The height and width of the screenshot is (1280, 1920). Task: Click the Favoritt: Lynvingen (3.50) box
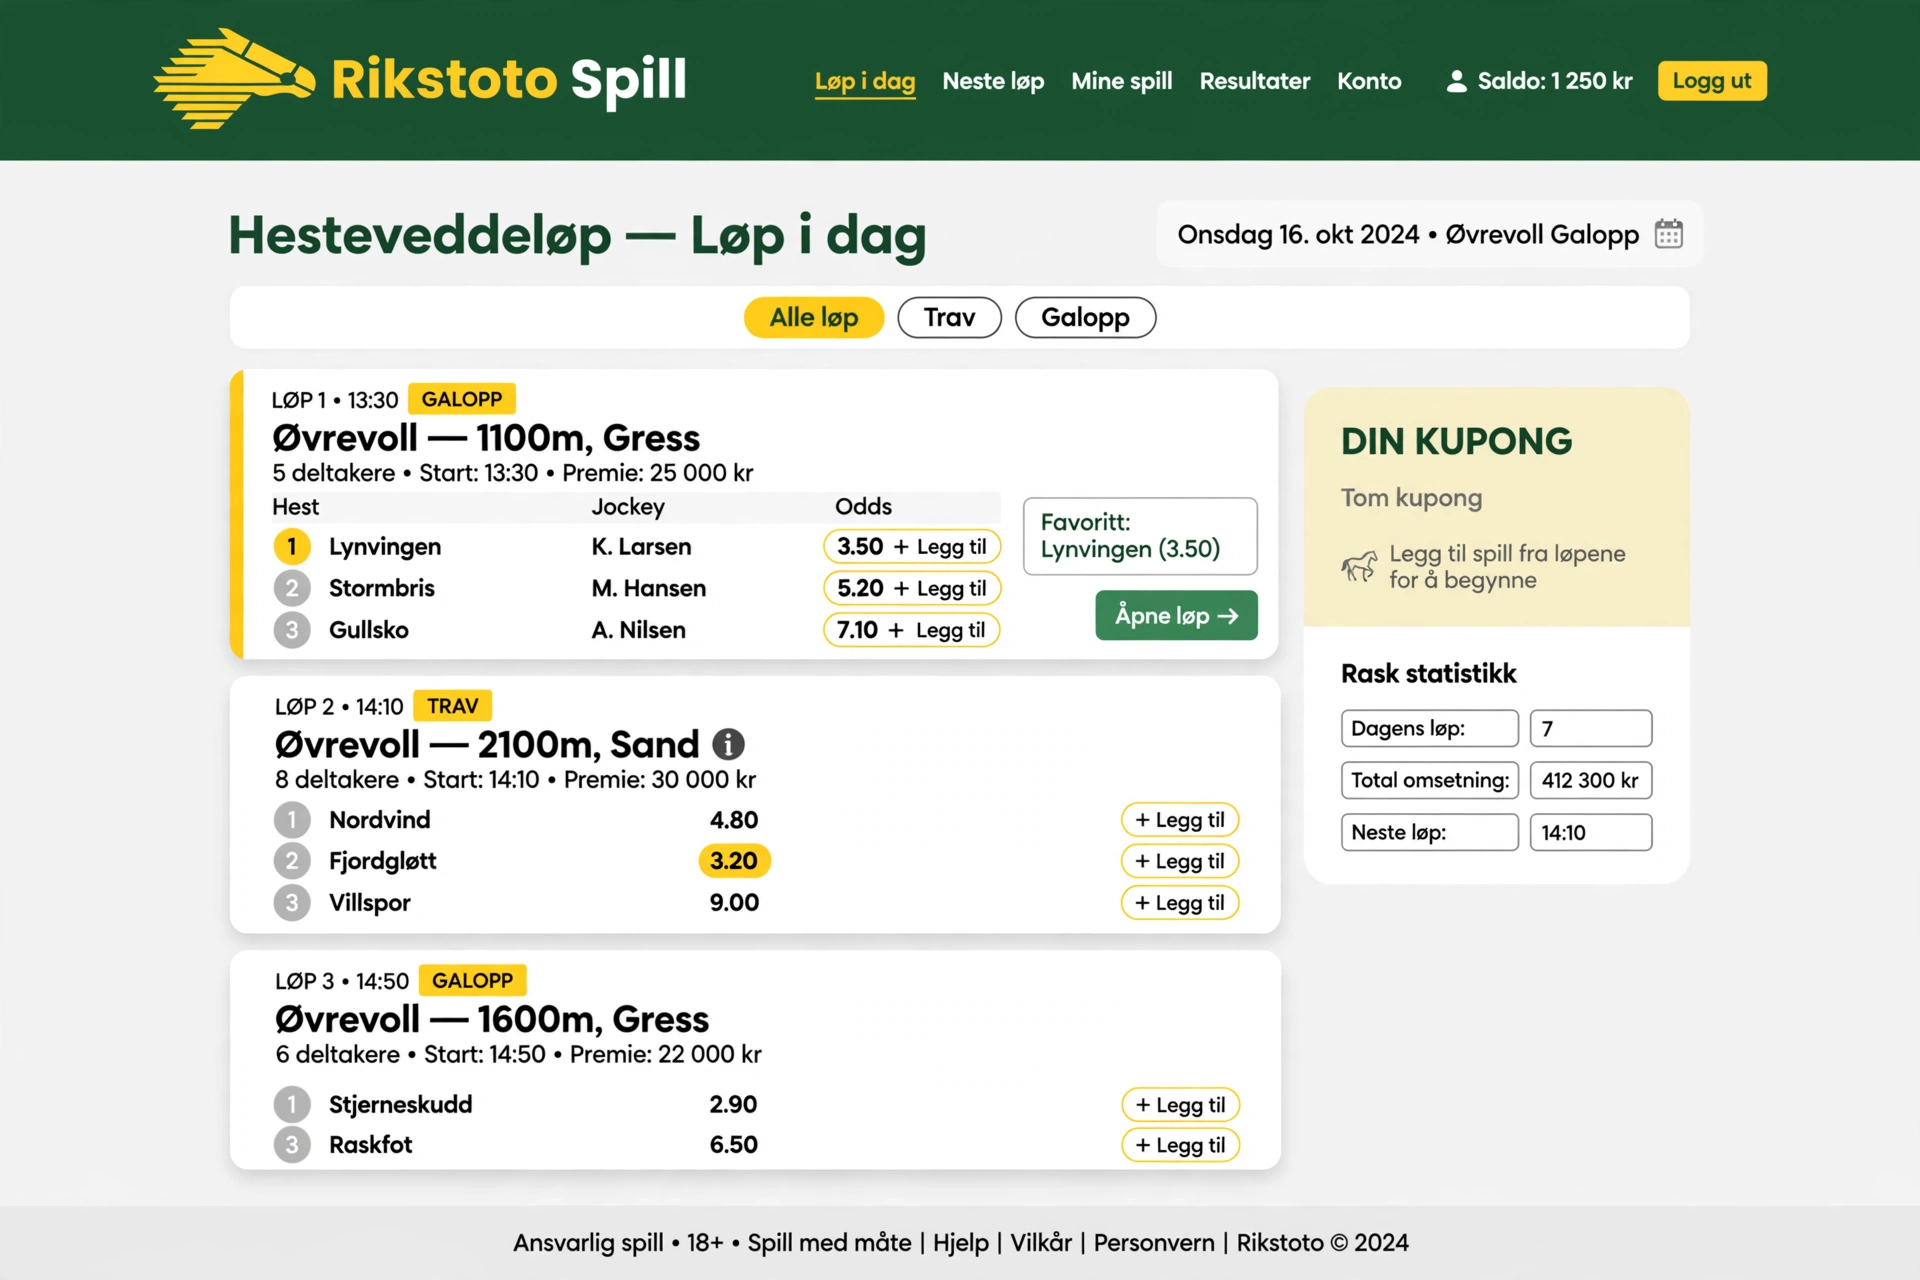click(1140, 536)
